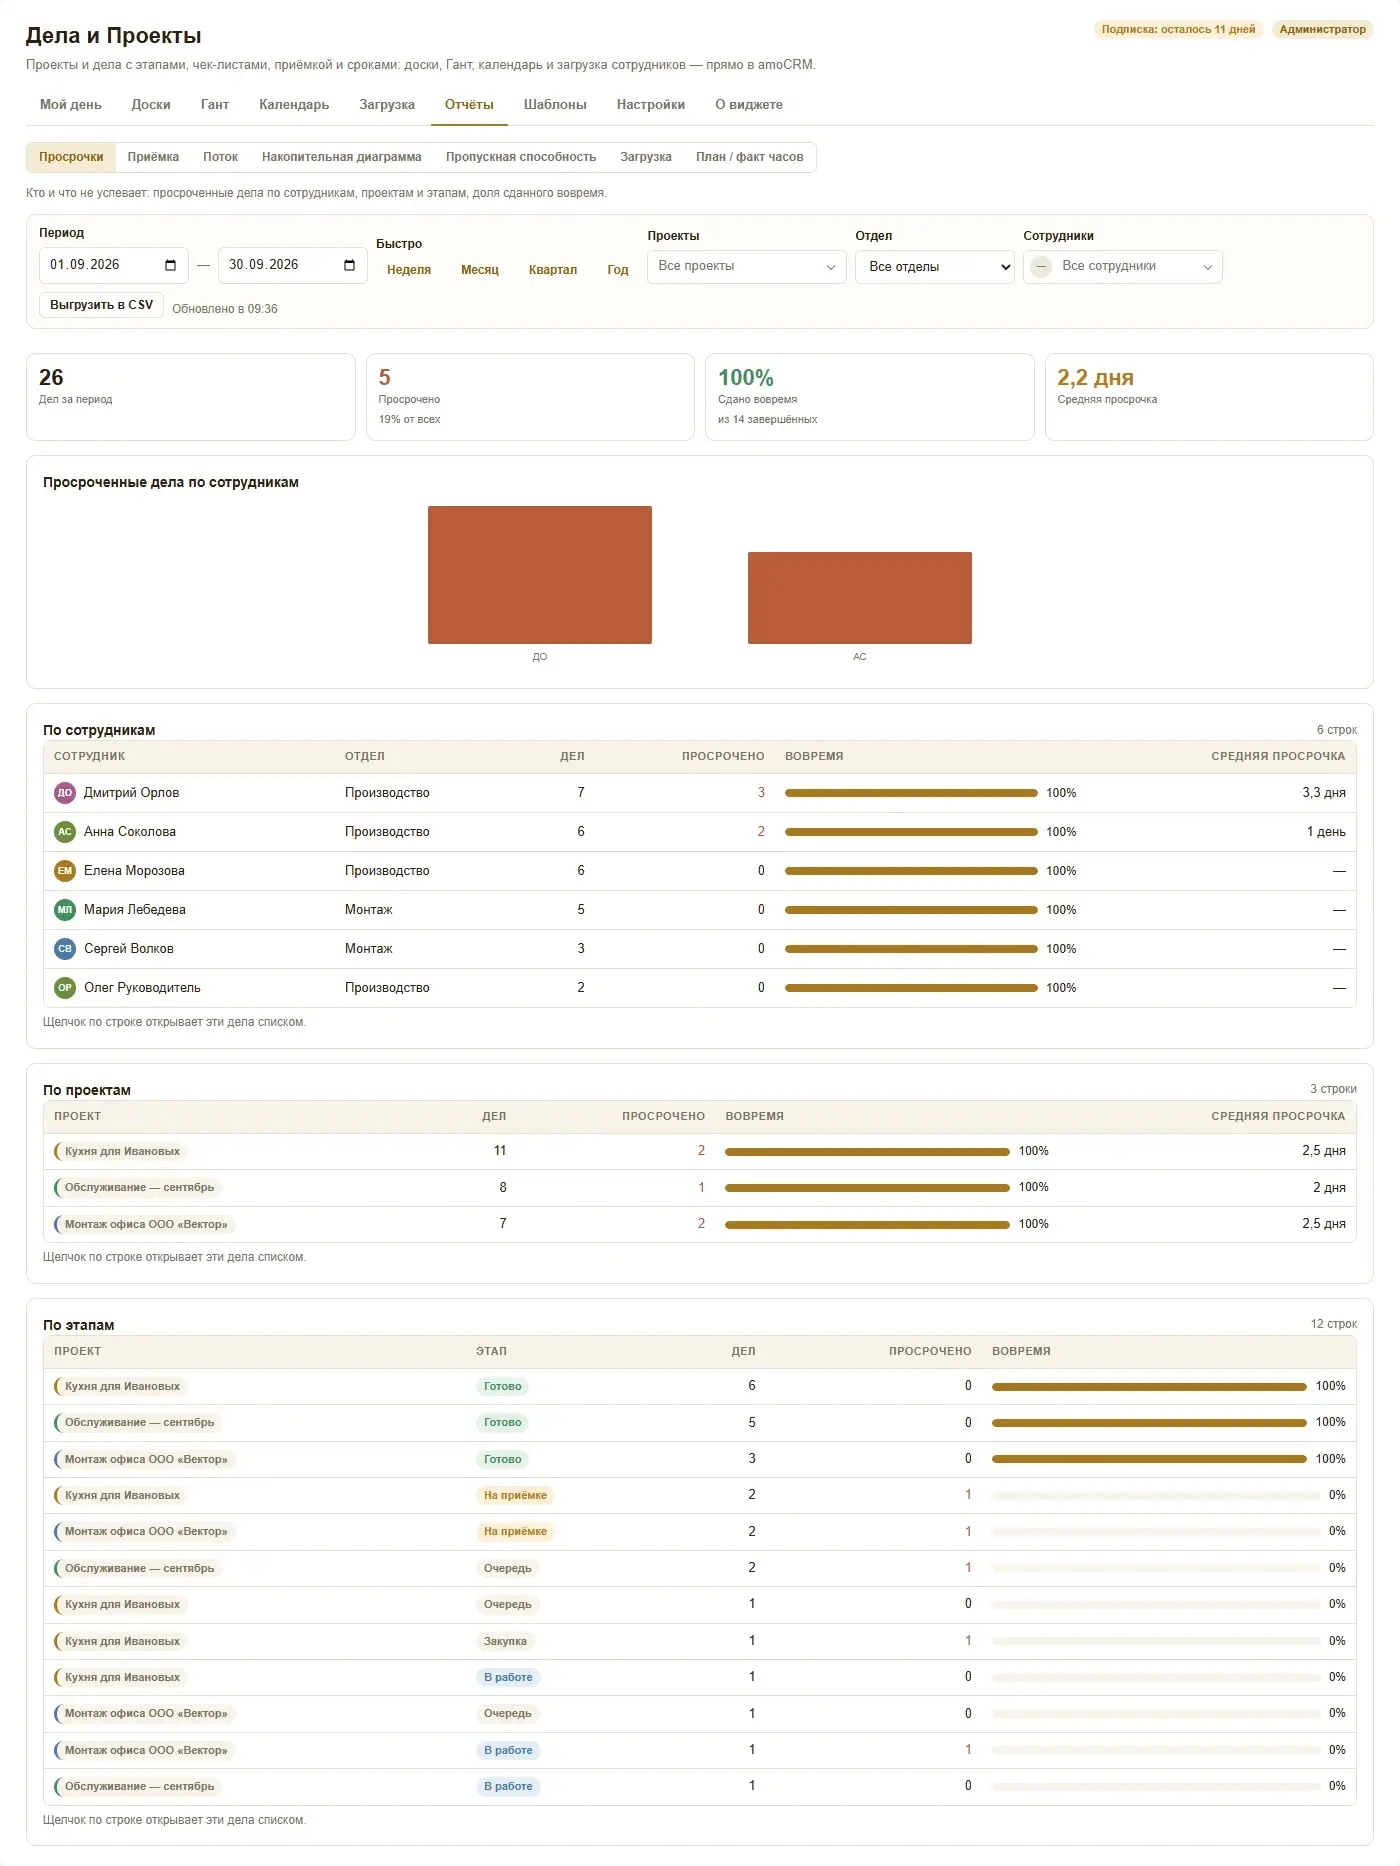
Task: Show the Поток report
Action: tap(220, 157)
